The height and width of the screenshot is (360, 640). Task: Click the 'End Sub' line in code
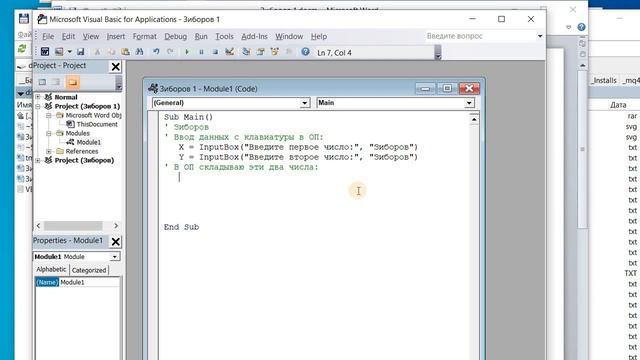click(x=181, y=227)
